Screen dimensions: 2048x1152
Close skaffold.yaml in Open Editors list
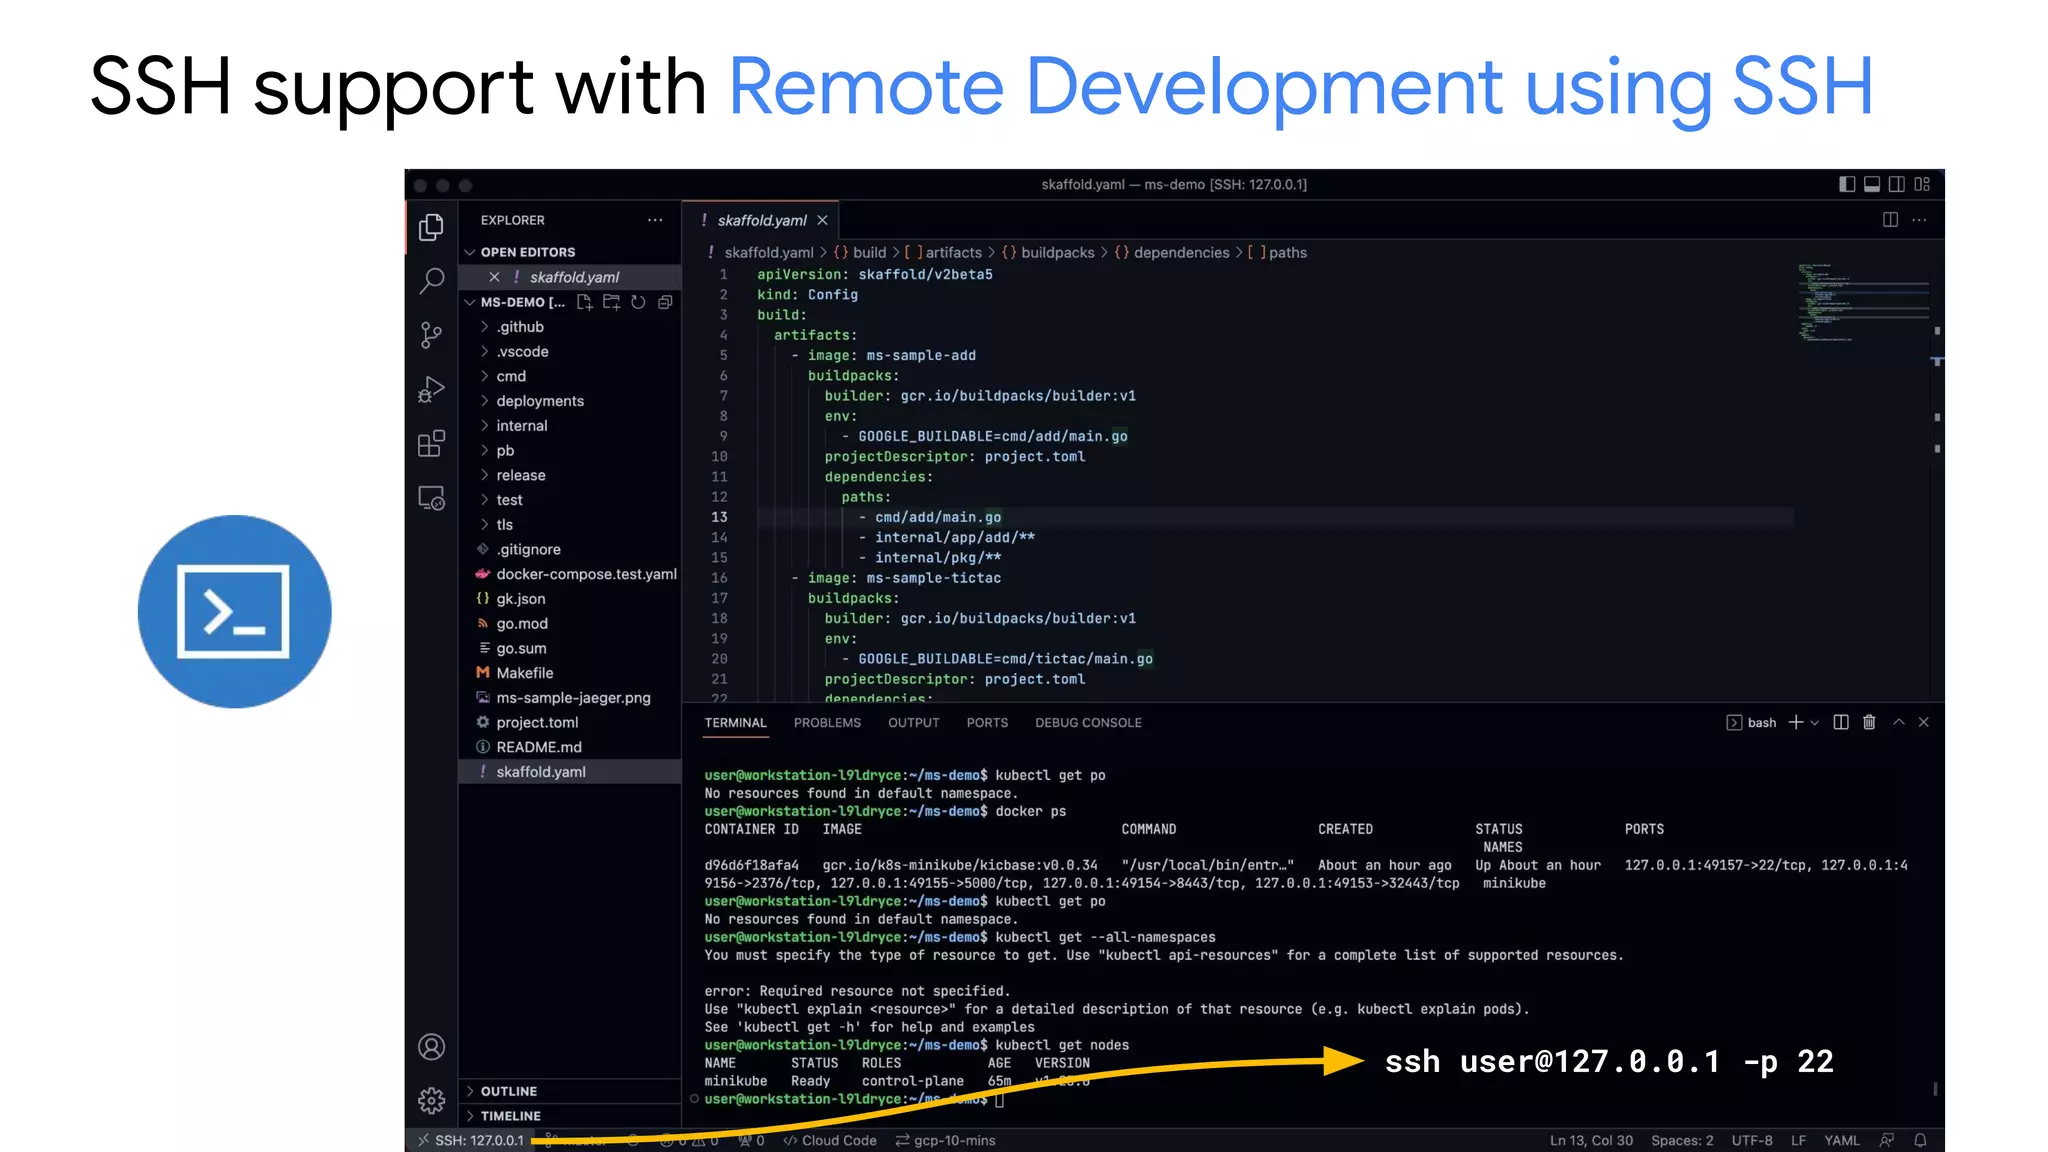pos(494,277)
